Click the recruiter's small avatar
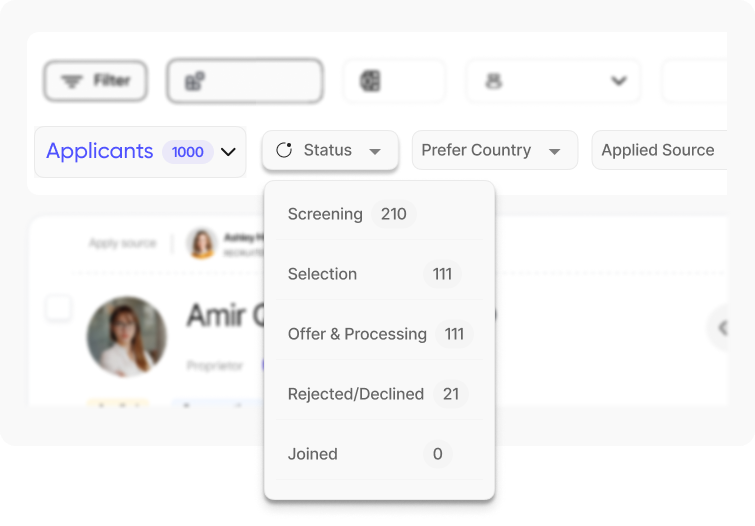Viewport: 755px width, 526px height. (202, 243)
